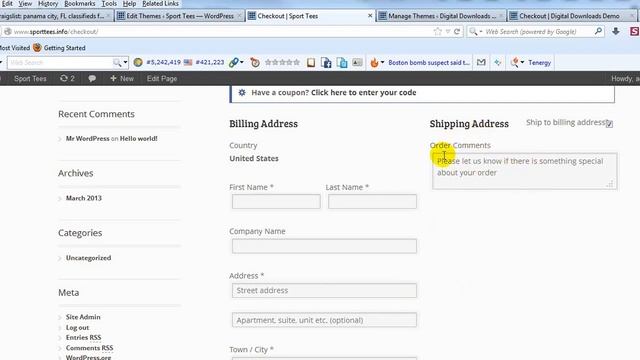640x360 pixels.
Task: Switch to Checkout Digital Downloads Demo tab
Action: 572,16
